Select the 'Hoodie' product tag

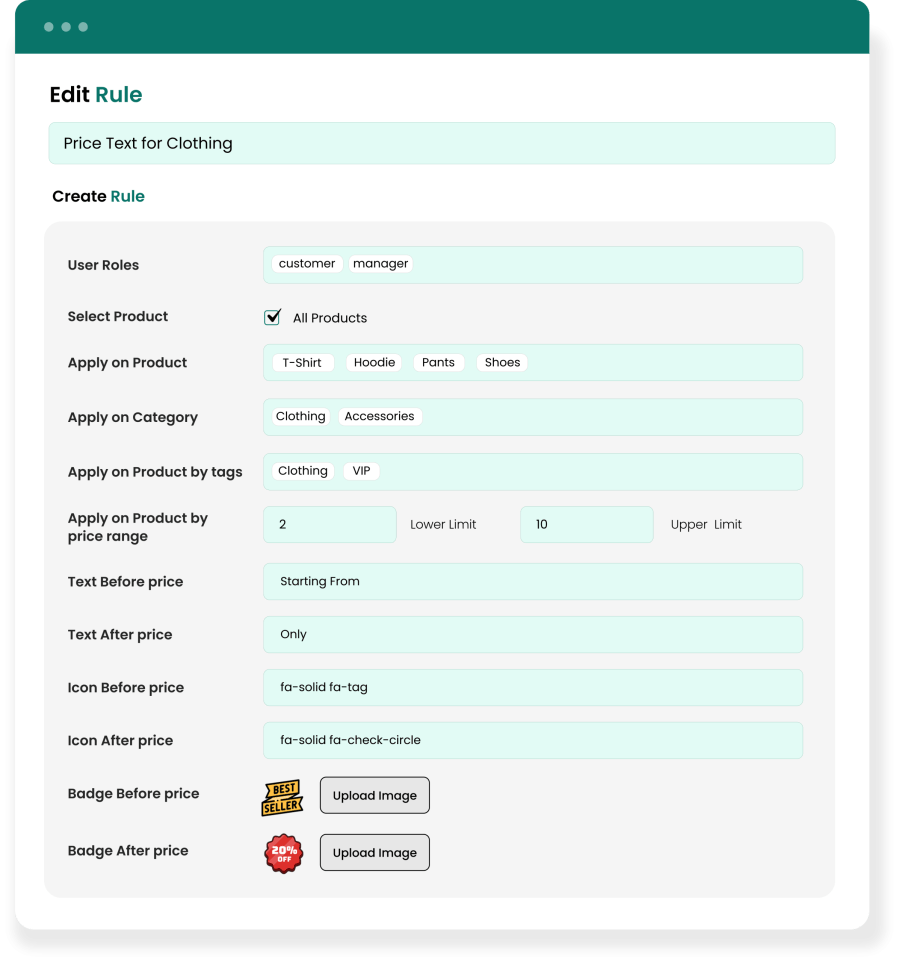coord(374,363)
